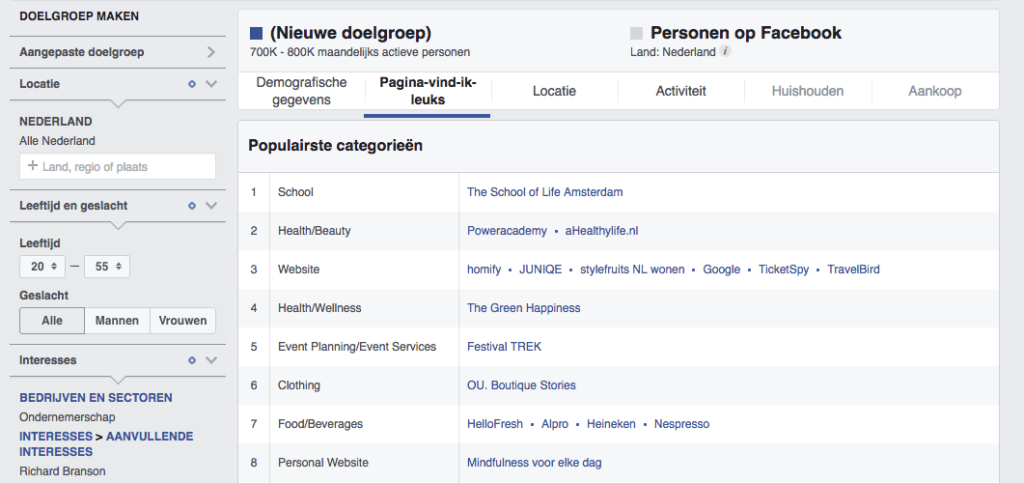1024x483 pixels.
Task: Click blue square next to Nieuwe doelgroep
Action: (256, 33)
